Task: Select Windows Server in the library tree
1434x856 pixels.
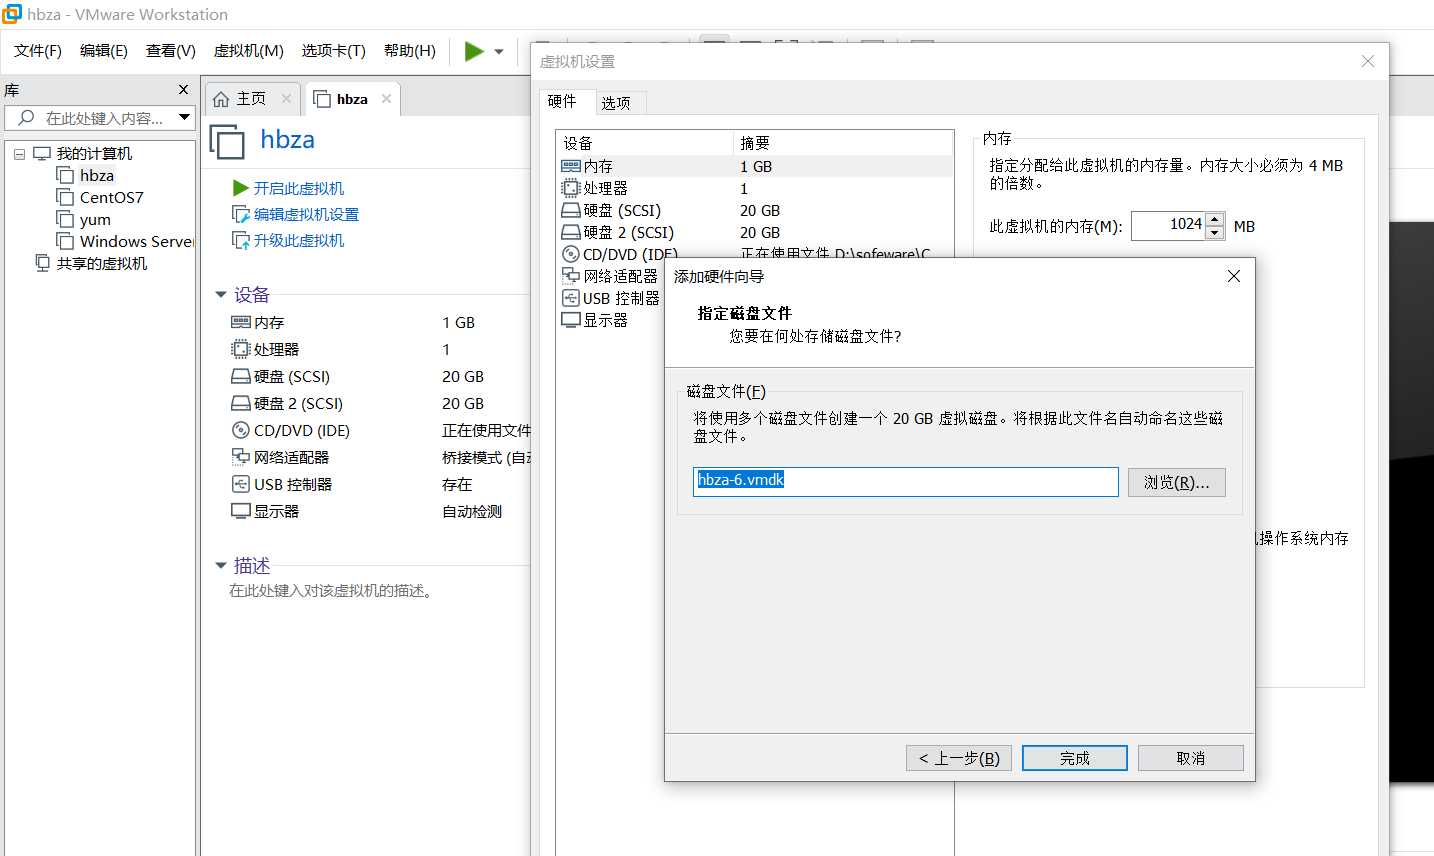Action: click(136, 241)
